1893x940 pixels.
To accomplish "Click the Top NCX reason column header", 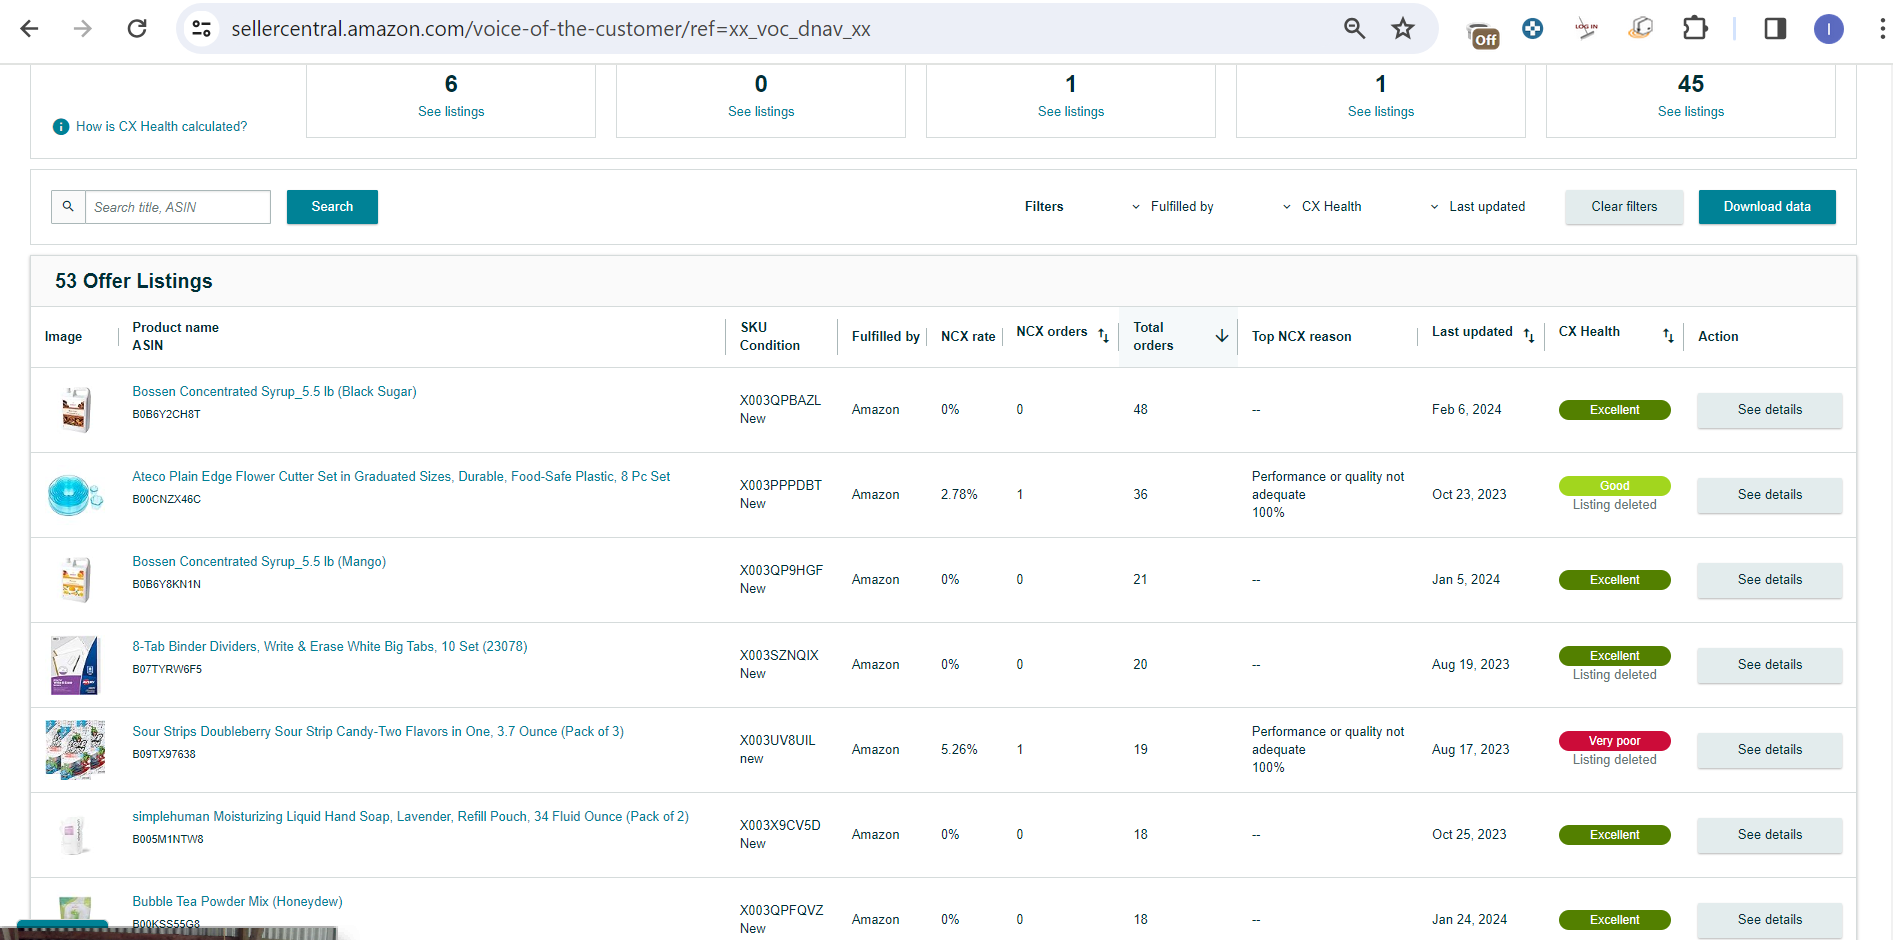I will coord(1301,337).
